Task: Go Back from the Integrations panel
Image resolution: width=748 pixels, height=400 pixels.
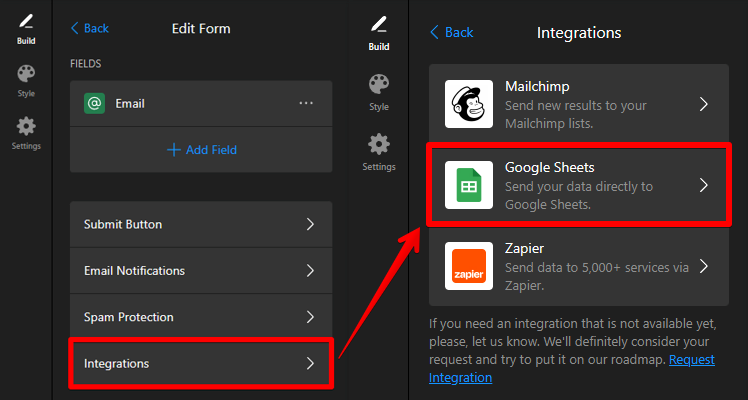Action: pyautogui.click(x=451, y=32)
